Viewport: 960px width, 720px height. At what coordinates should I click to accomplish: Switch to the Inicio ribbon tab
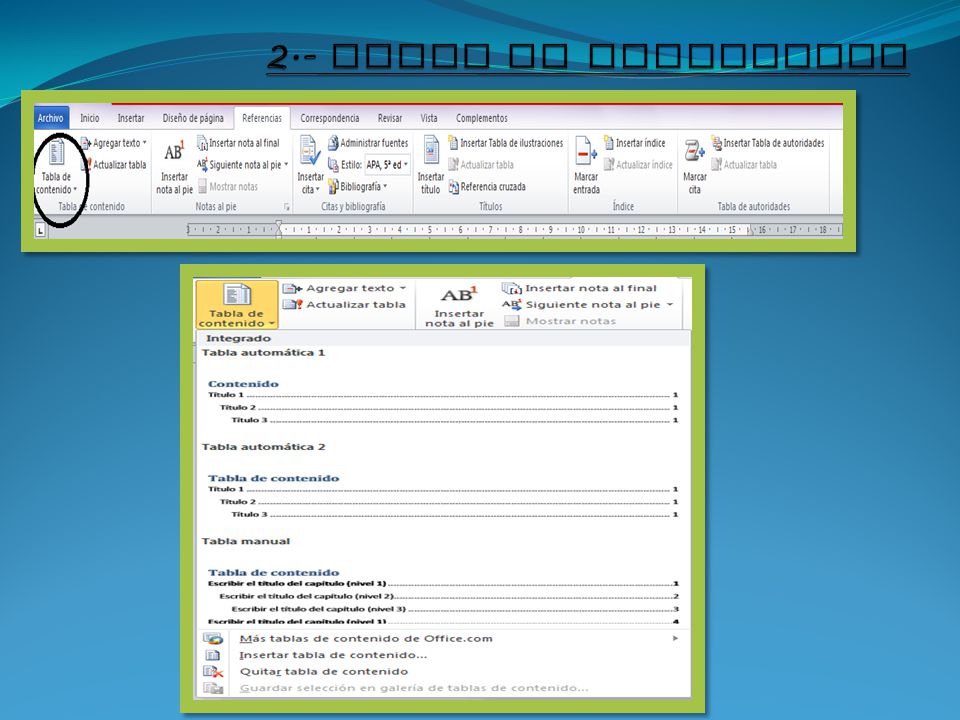tap(89, 118)
